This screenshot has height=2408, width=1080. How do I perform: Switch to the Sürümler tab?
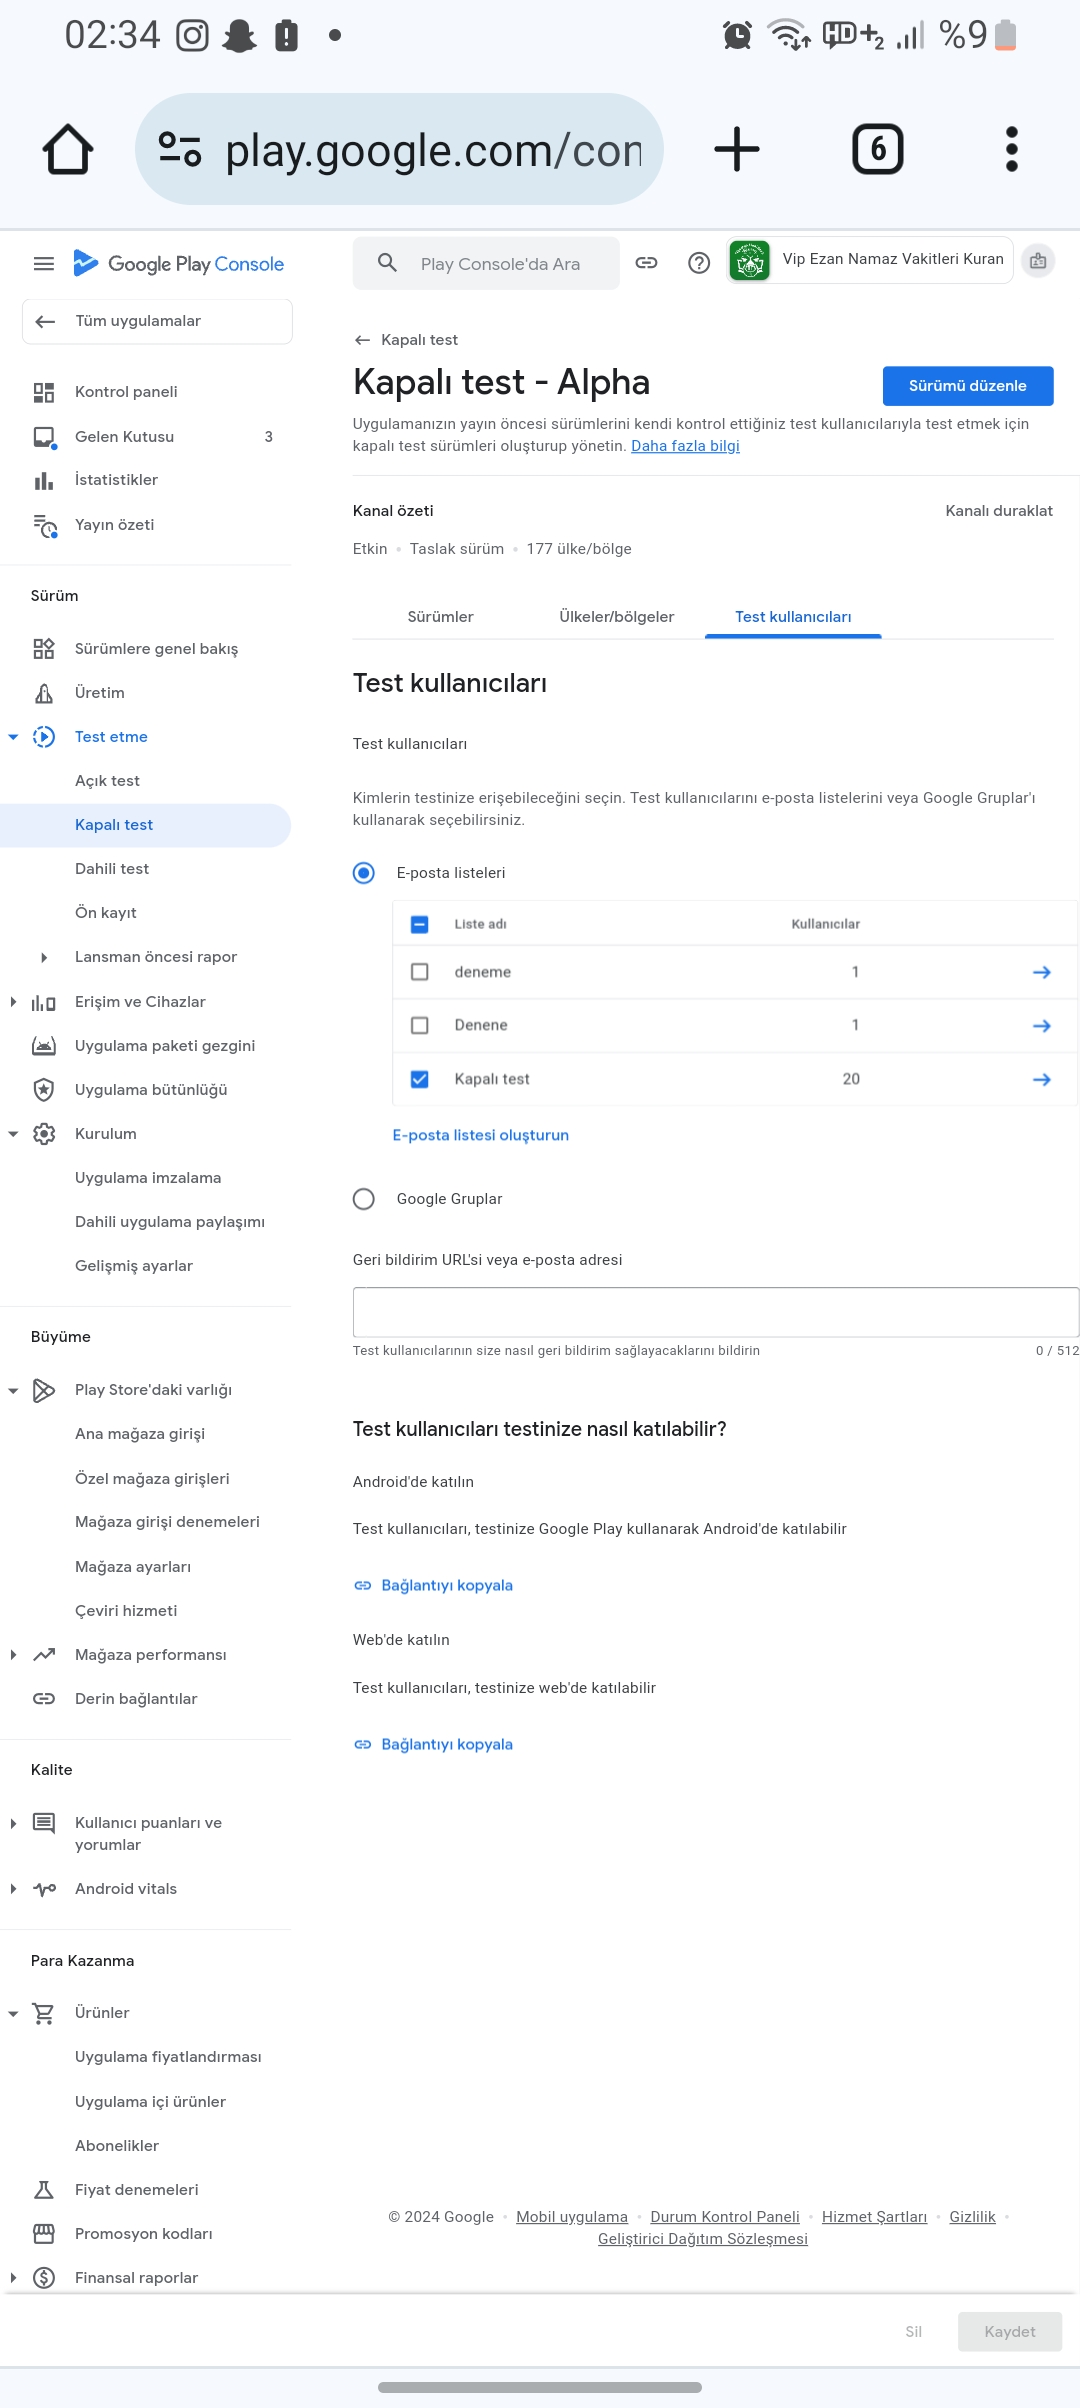coord(440,617)
